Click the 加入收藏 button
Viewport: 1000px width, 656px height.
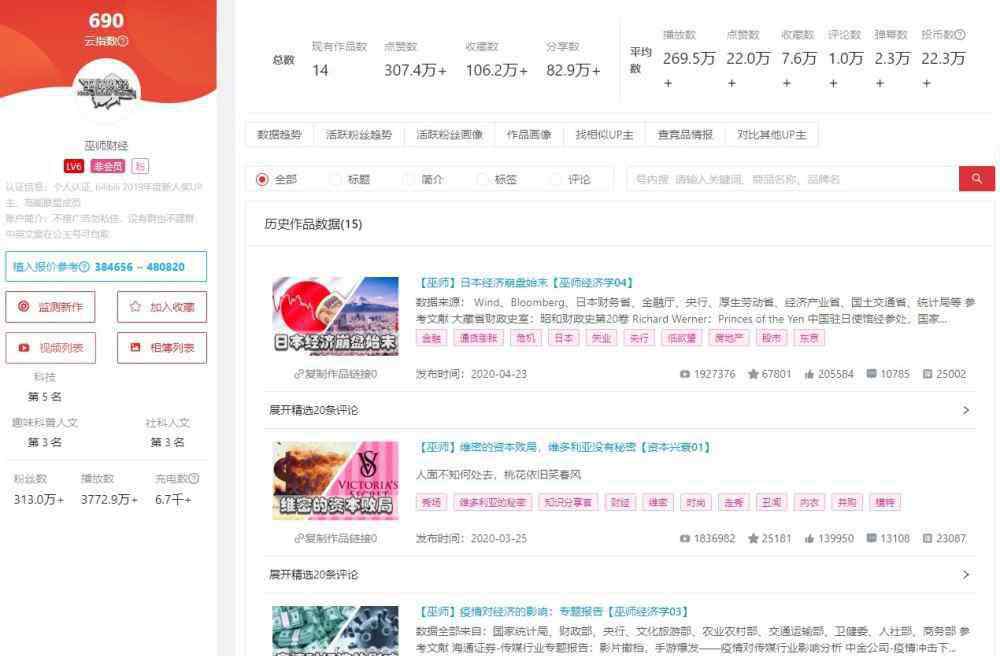[162, 307]
